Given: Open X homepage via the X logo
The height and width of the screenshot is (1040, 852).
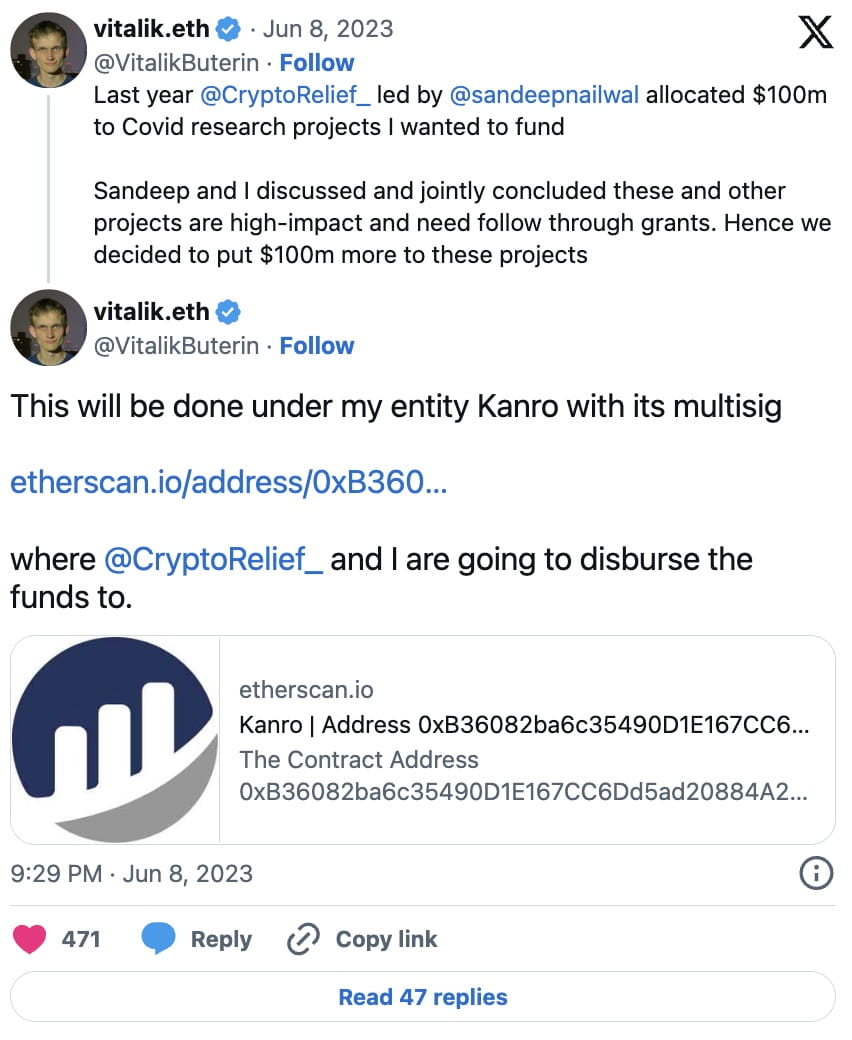Looking at the screenshot, I should point(815,30).
